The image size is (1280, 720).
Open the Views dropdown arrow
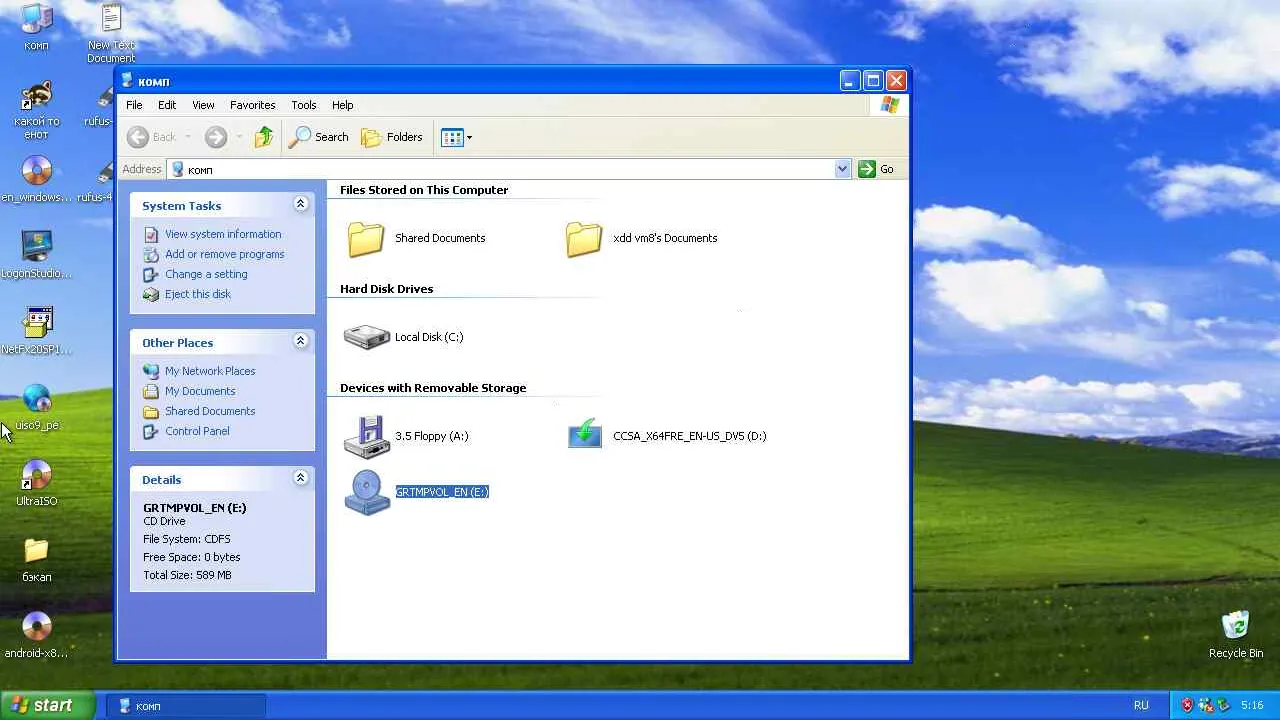(469, 137)
